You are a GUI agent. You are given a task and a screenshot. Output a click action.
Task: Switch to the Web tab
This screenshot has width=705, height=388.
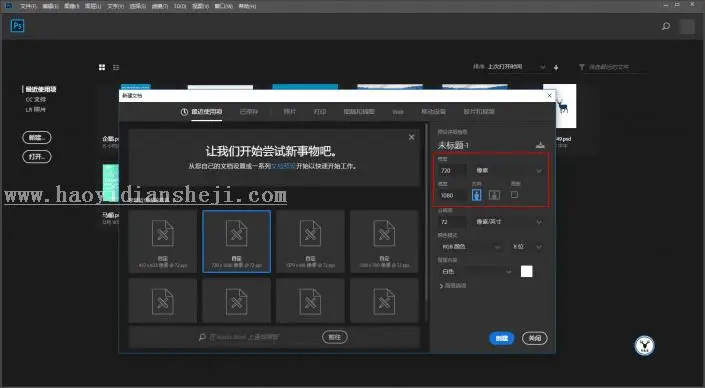point(398,112)
